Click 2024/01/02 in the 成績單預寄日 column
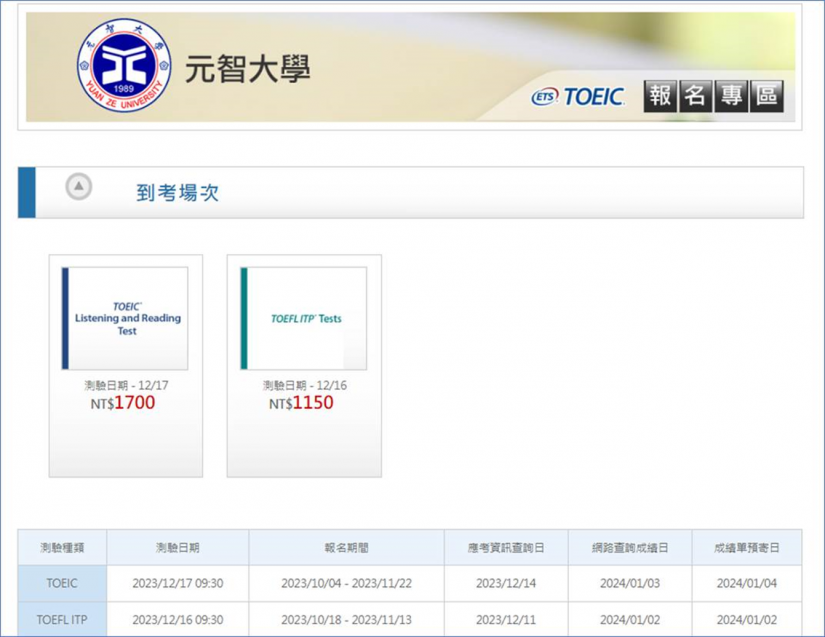 [x=747, y=620]
